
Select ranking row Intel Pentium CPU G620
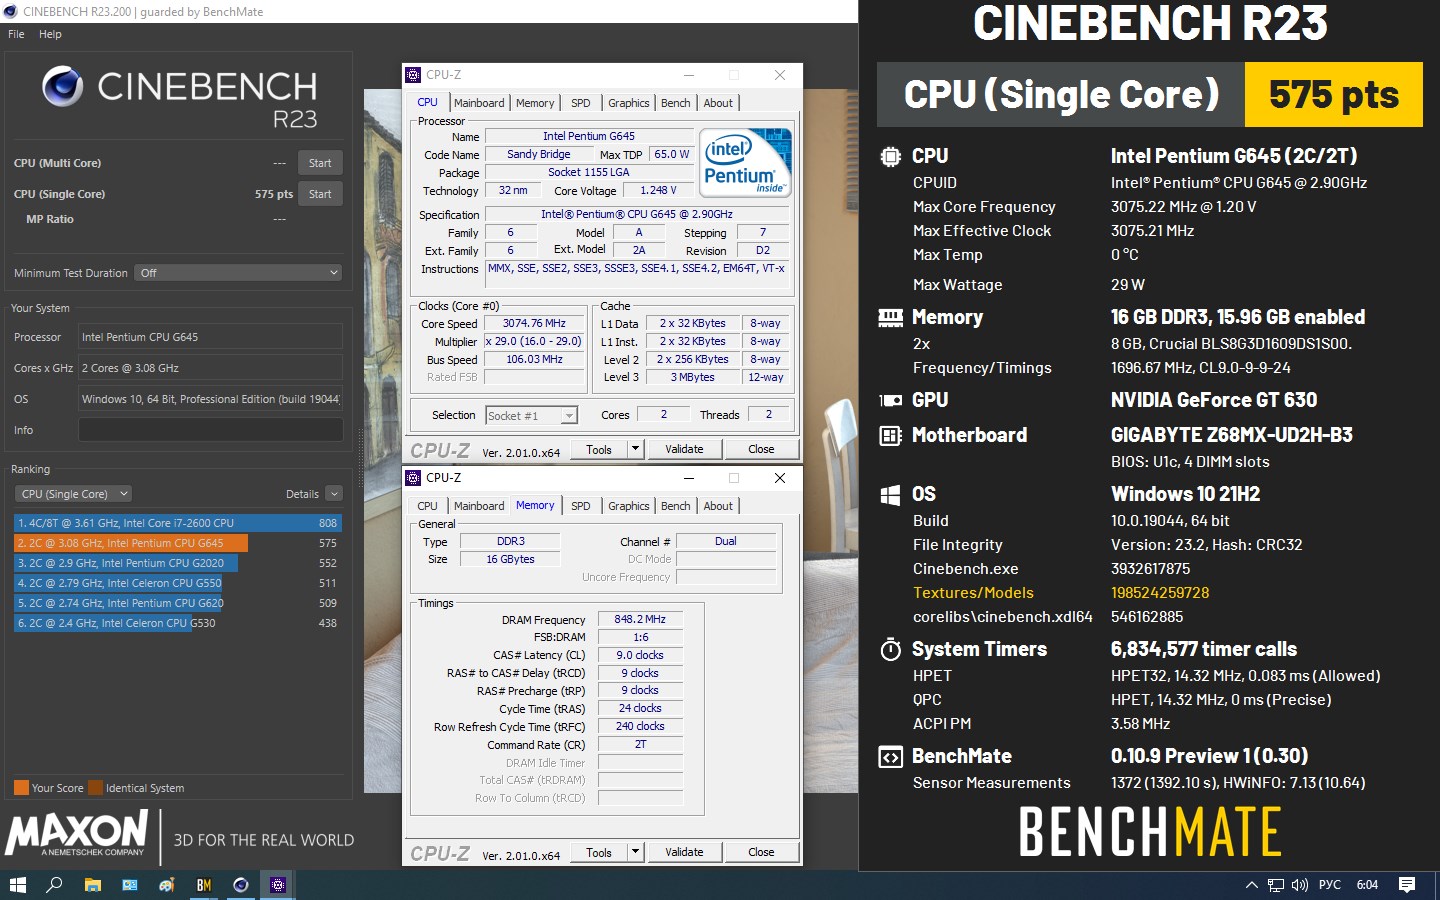point(178,603)
